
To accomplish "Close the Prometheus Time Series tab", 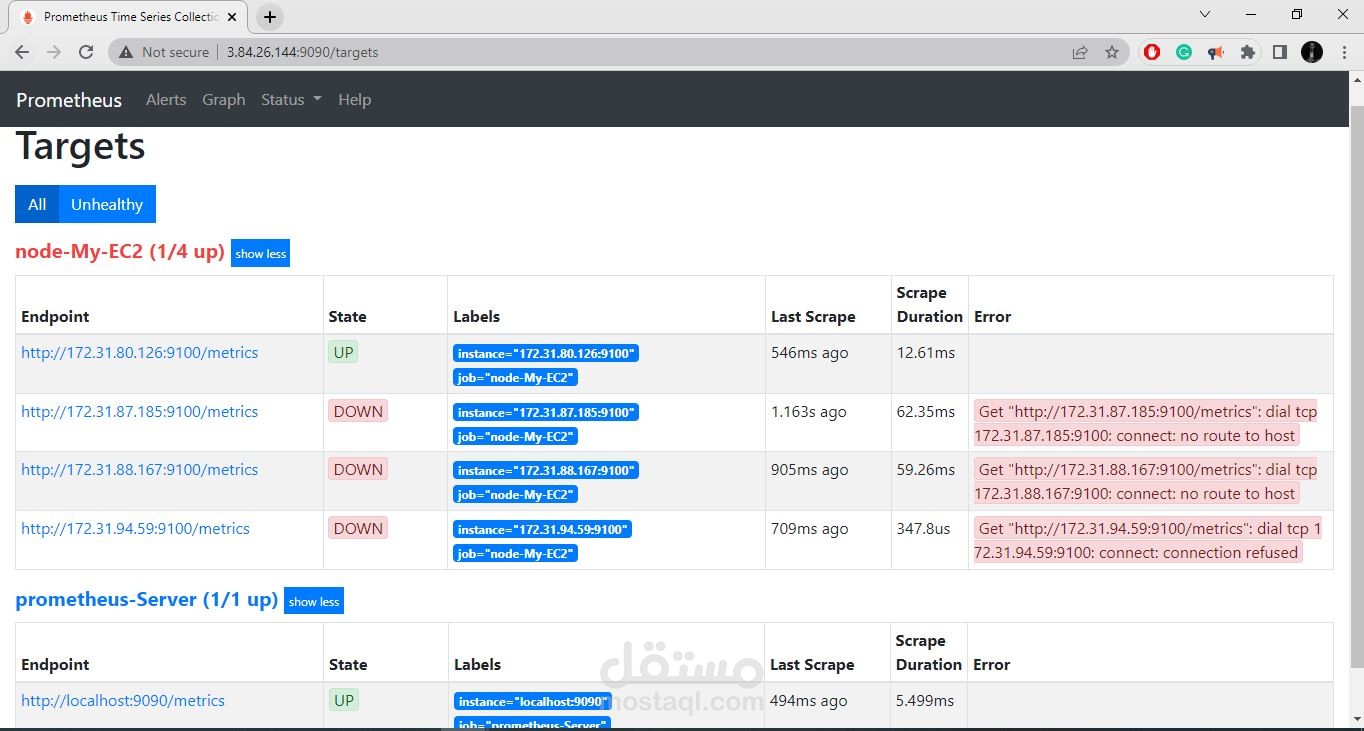I will point(232,17).
